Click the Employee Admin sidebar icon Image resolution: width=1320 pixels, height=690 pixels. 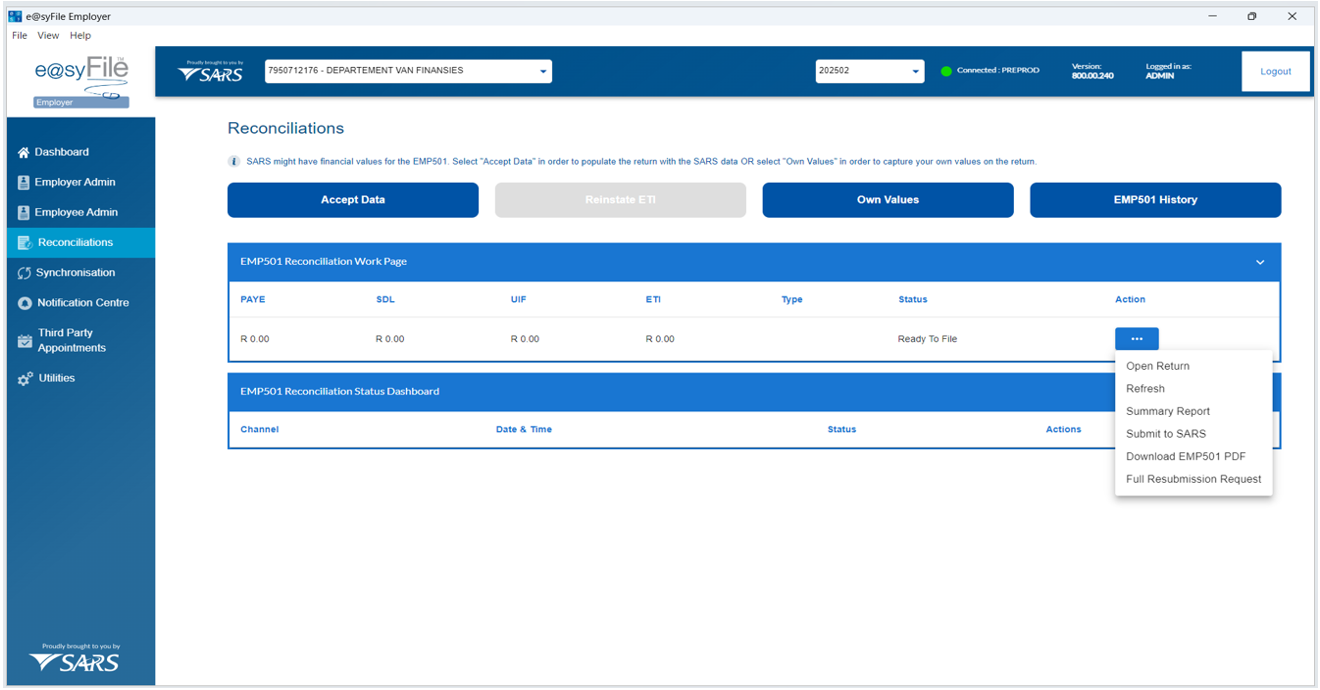(x=24, y=213)
